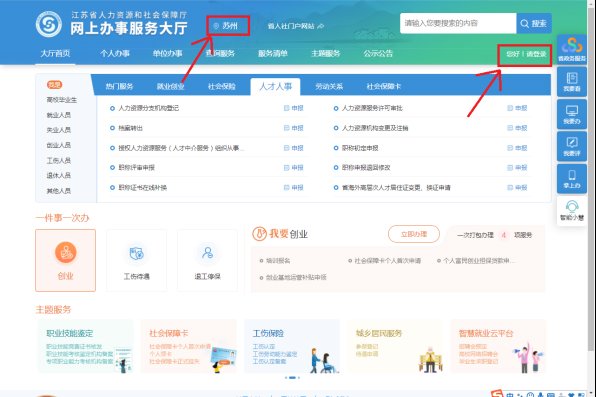Open the 社会保障卡 theme card
Screen dimensions: 596x397
pos(189,346)
